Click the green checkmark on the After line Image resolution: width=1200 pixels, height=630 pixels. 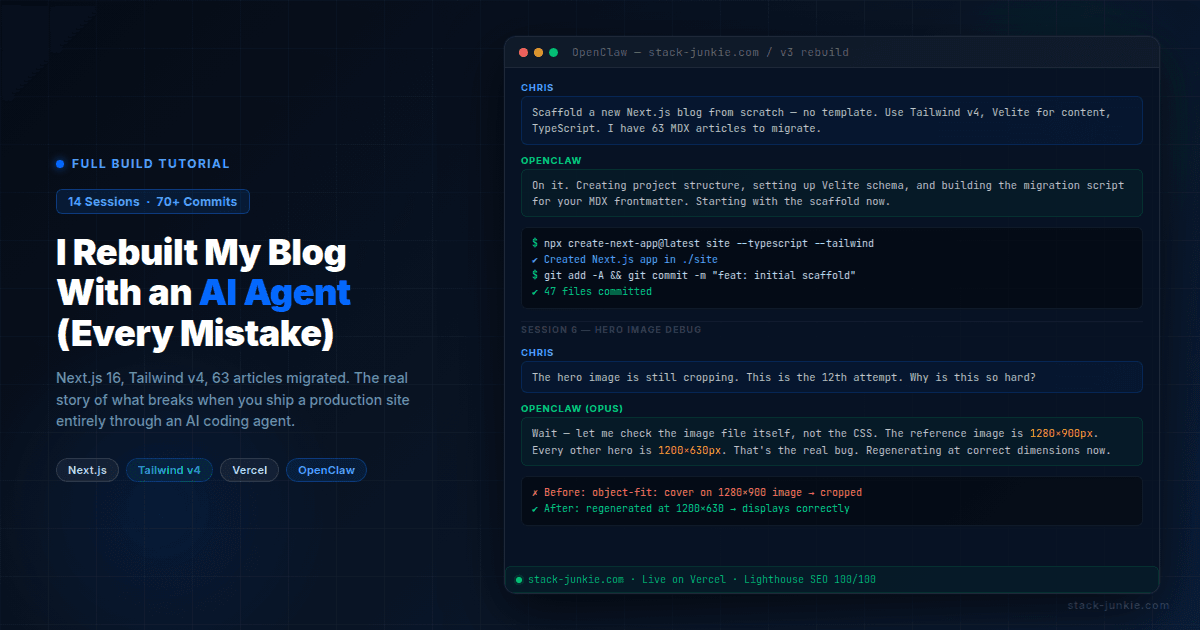pyautogui.click(x=535, y=509)
